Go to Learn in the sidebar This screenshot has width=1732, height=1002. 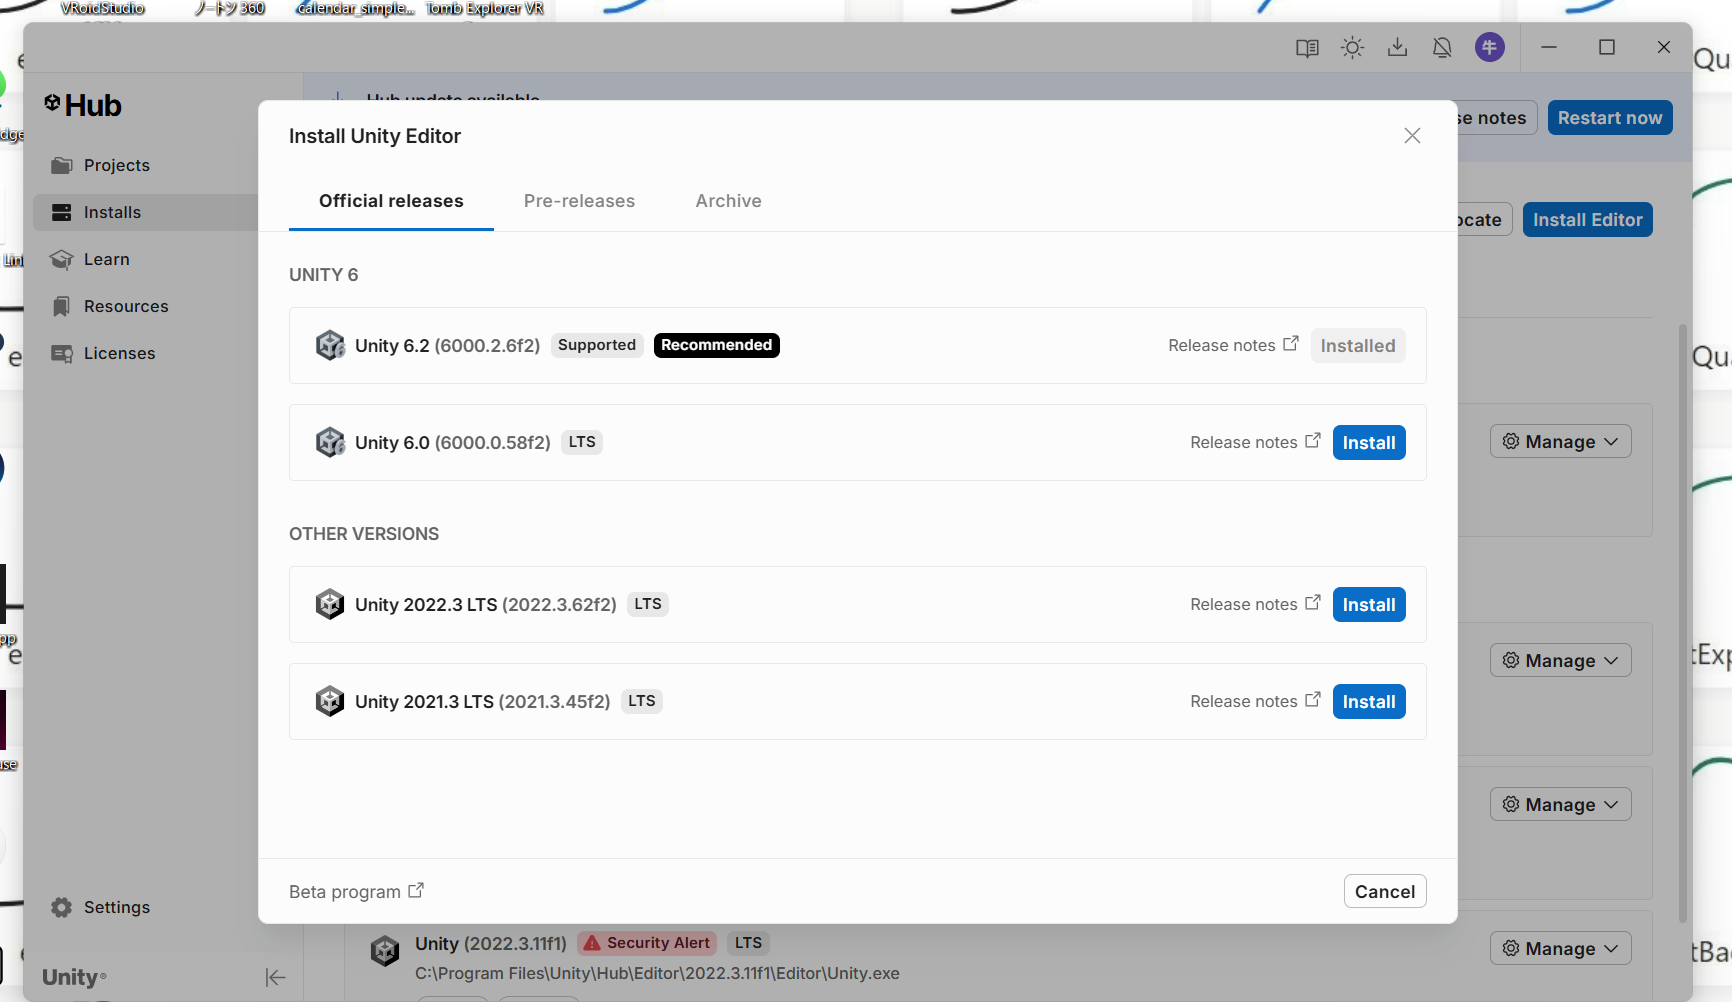click(x=107, y=259)
